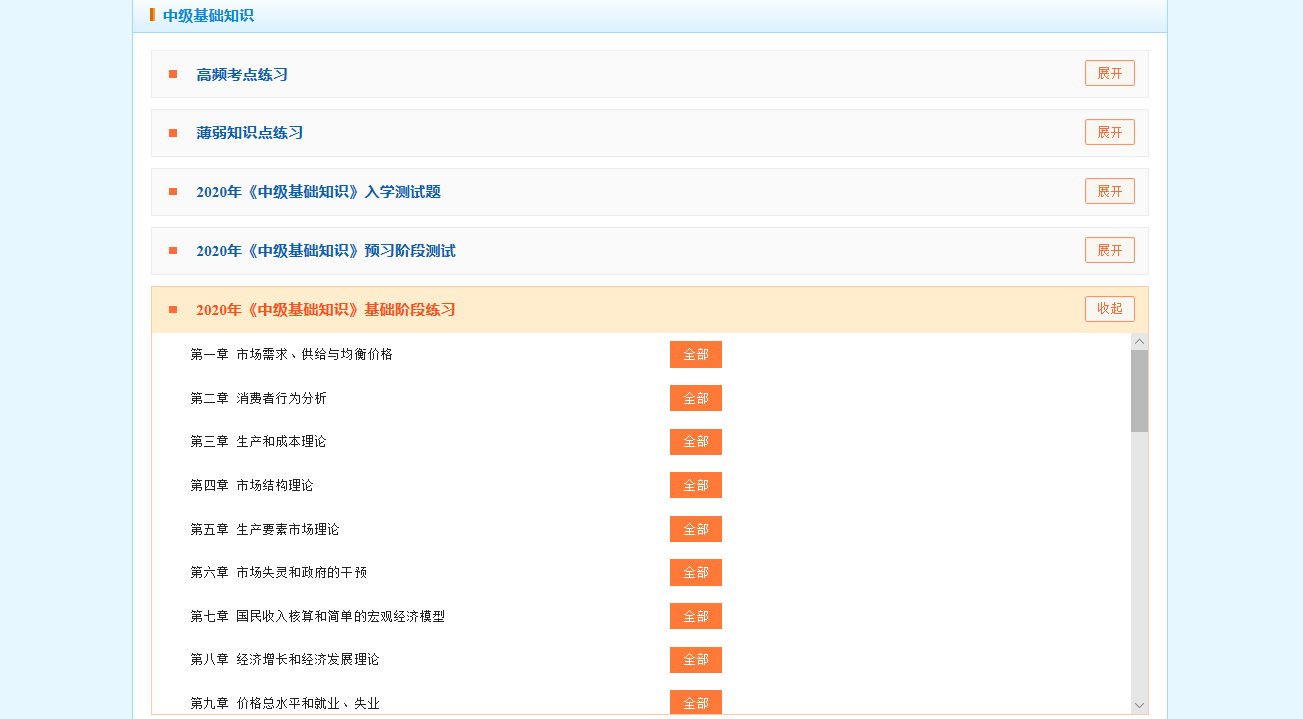Click 全部 for 第三章 生产和成本理论
The image size is (1303, 719).
click(695, 442)
